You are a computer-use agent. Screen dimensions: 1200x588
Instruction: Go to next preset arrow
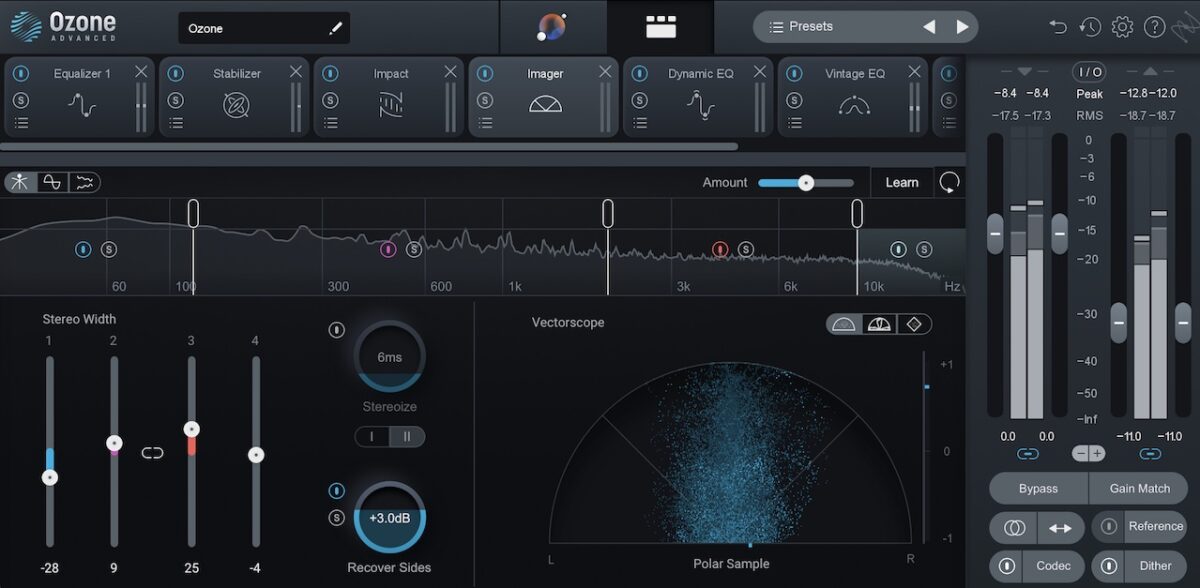point(962,27)
